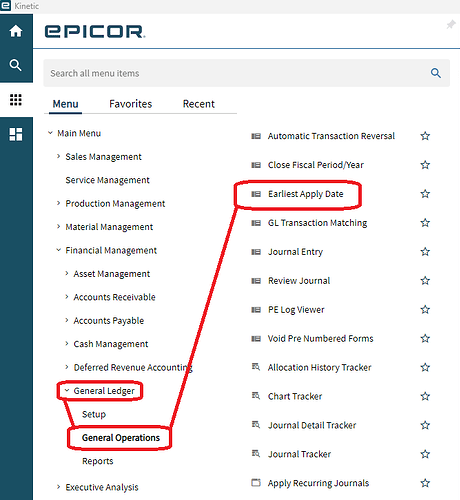This screenshot has height=500, width=460.
Task: Expand Production Management chevron
Action: pos(58,203)
